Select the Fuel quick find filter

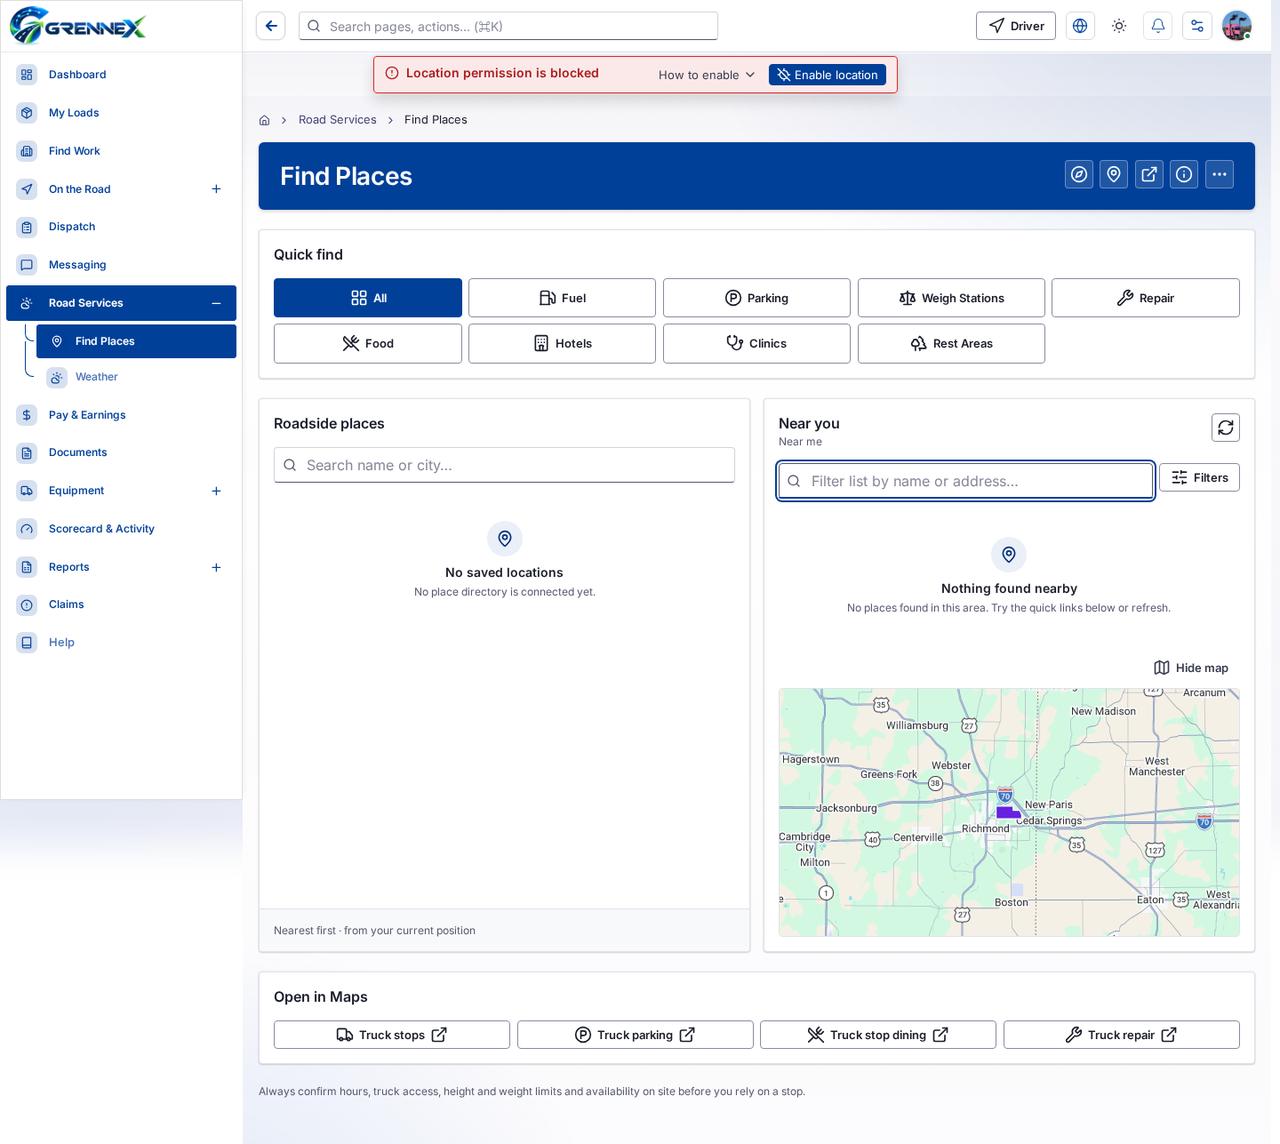point(562,298)
